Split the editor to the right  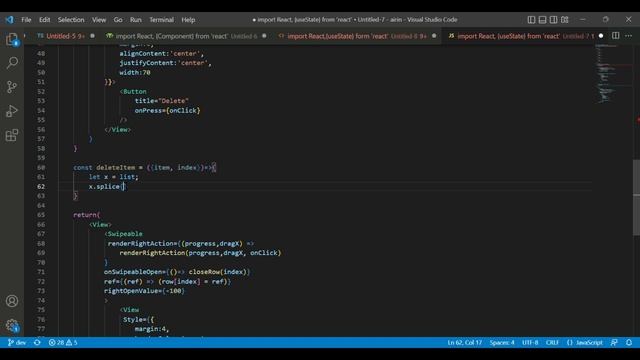[616, 36]
